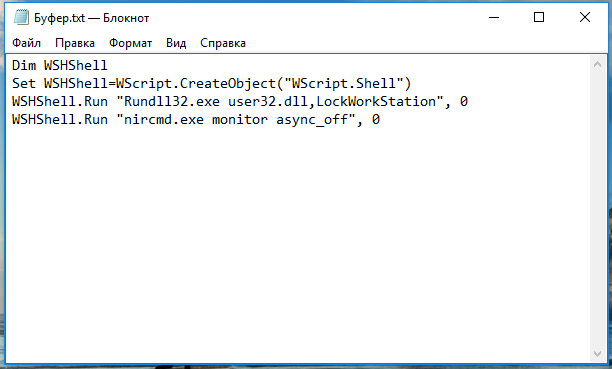Click the scrollbar down arrow

tap(597, 354)
